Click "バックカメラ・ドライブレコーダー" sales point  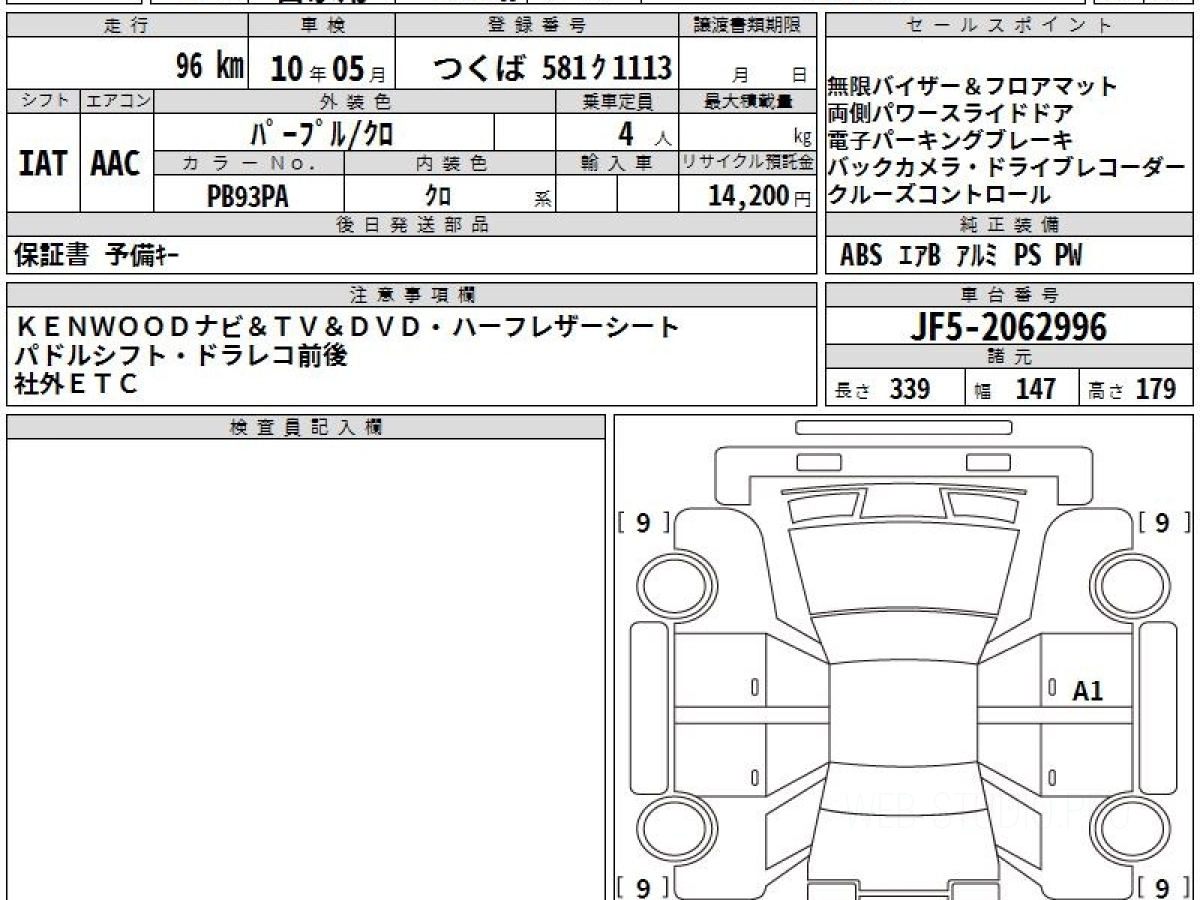1006,167
